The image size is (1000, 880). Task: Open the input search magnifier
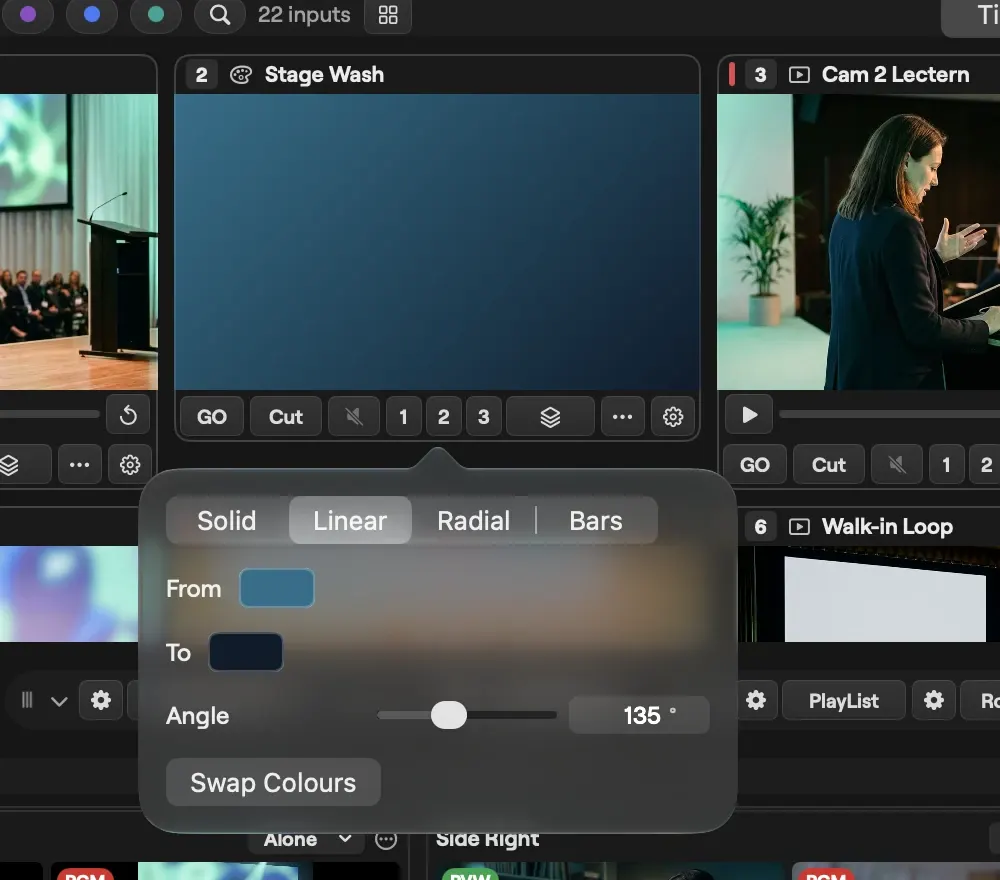(219, 15)
